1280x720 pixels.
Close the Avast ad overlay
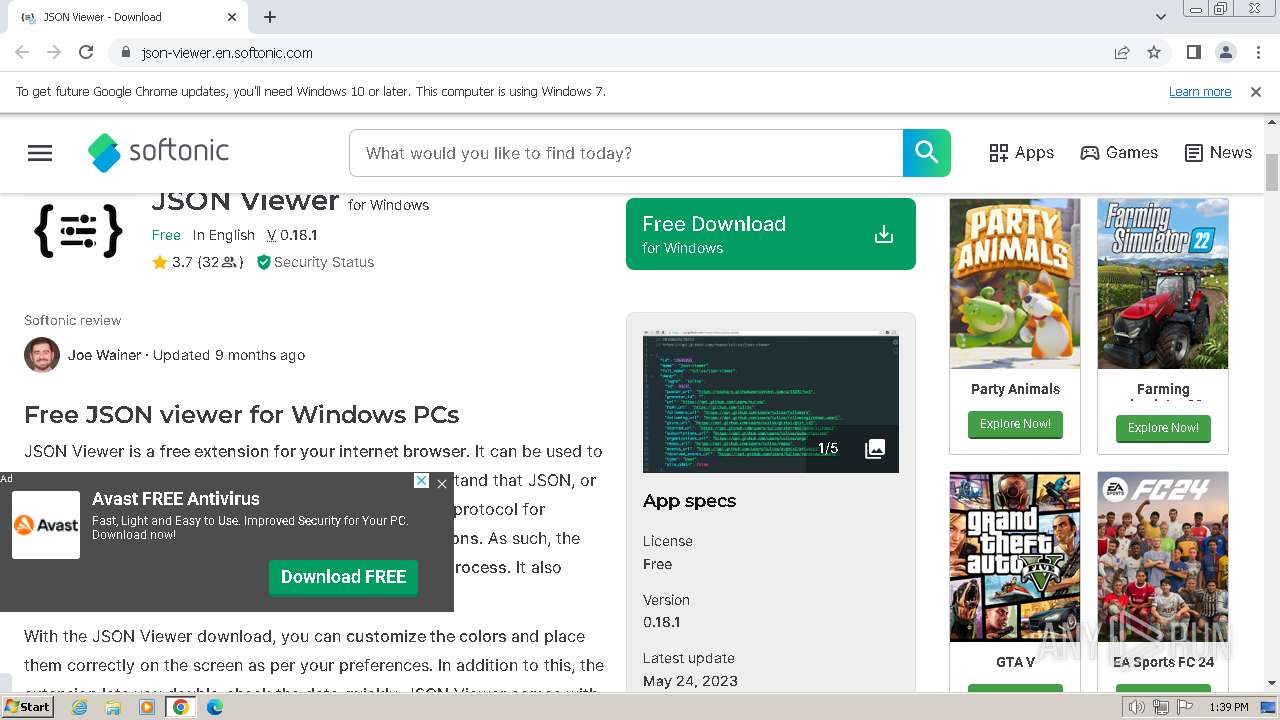point(442,484)
